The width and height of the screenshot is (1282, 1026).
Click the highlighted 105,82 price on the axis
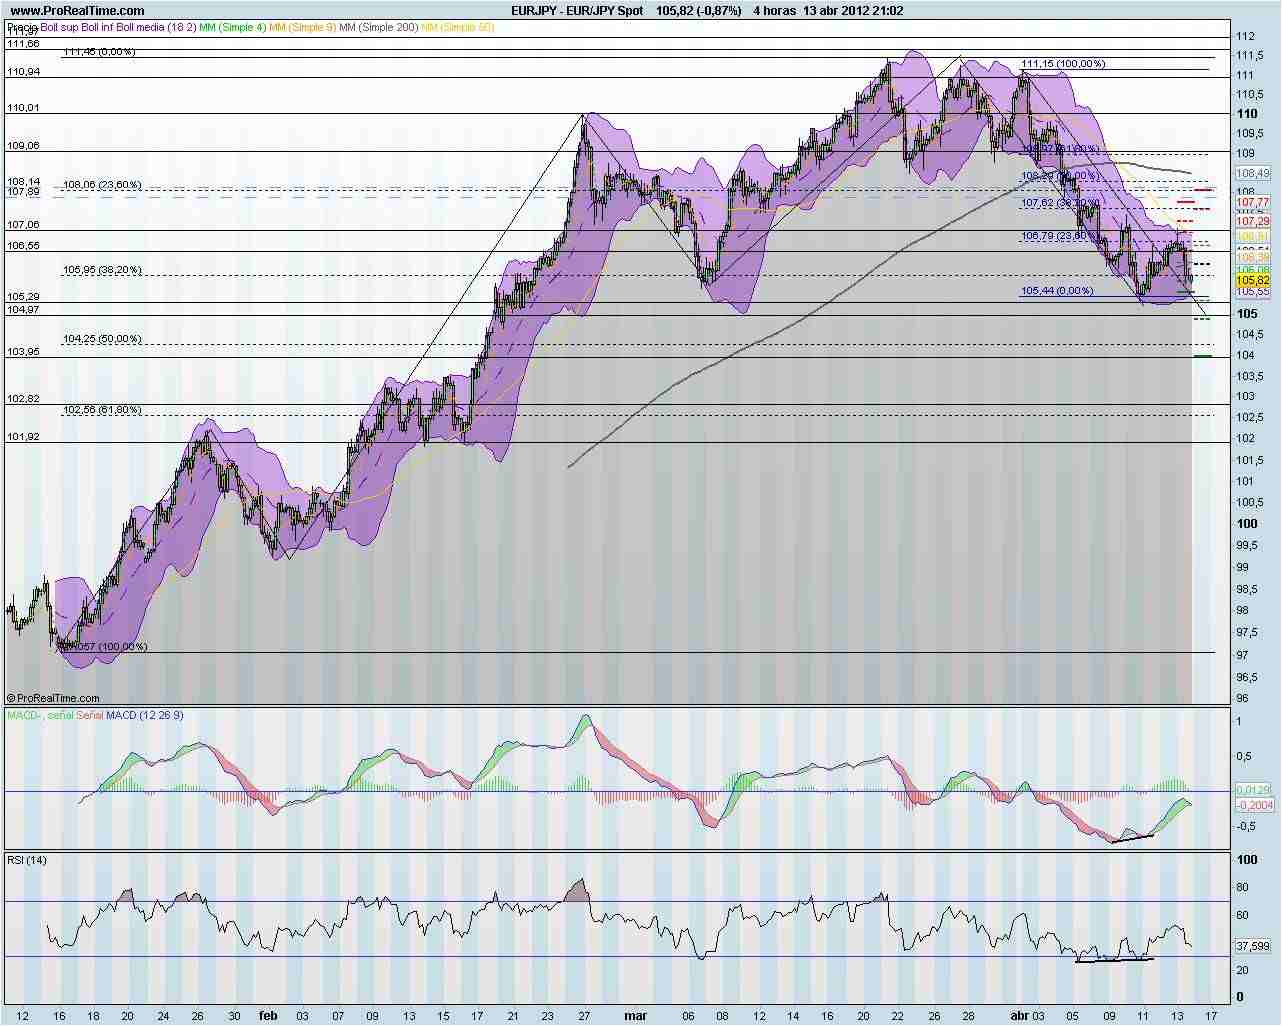click(1252, 281)
